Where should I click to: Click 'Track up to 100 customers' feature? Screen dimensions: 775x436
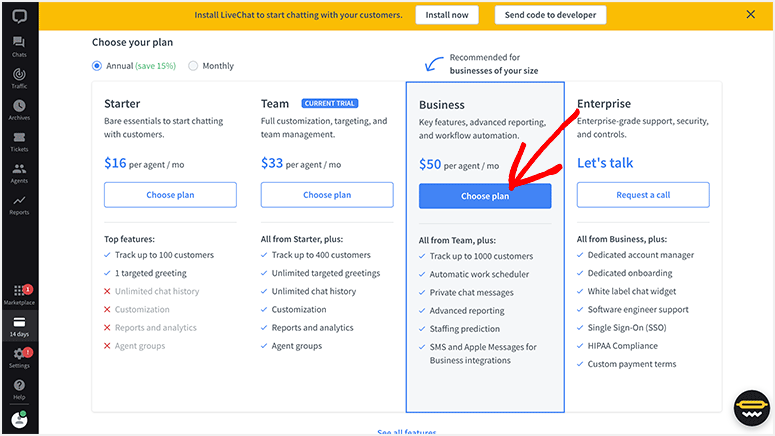(164, 255)
